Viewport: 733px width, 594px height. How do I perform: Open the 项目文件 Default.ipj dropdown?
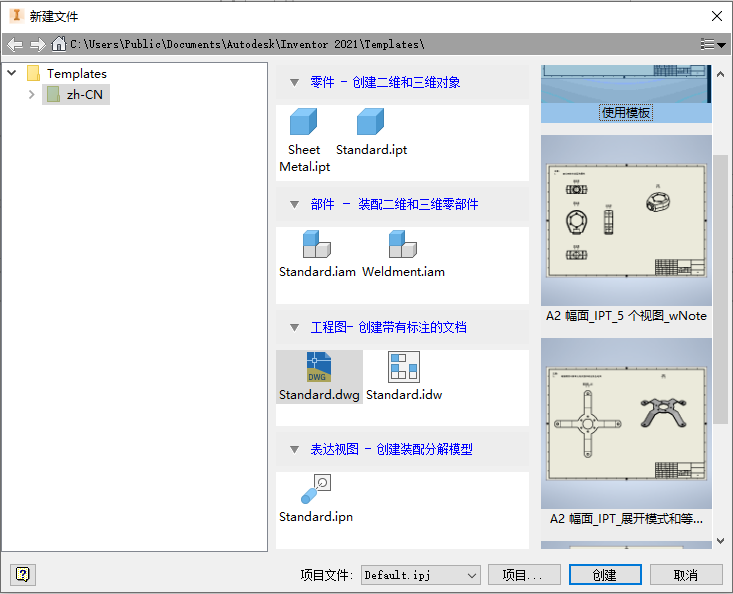[x=421, y=575]
